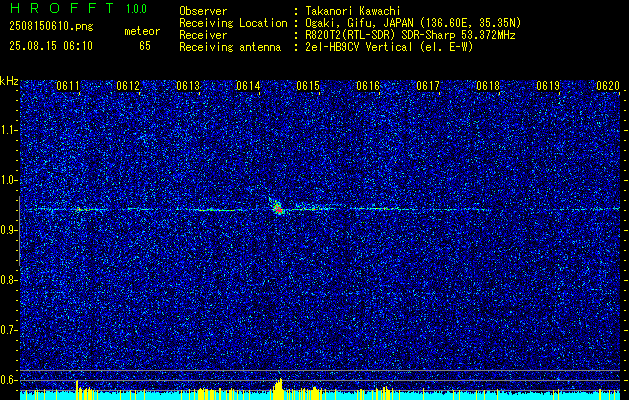Viewport: 629px width, 400px height.
Task: Click the timestamp 25.08.15 06:10
Action: click(51, 46)
